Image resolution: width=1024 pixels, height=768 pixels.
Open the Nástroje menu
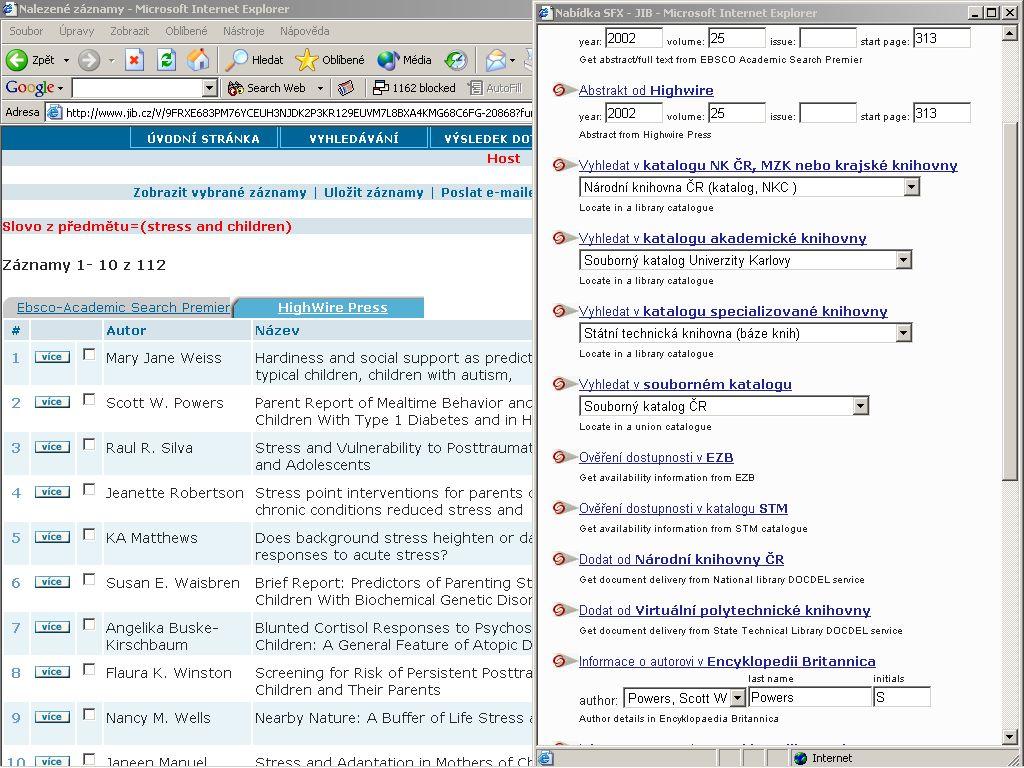coord(244,31)
